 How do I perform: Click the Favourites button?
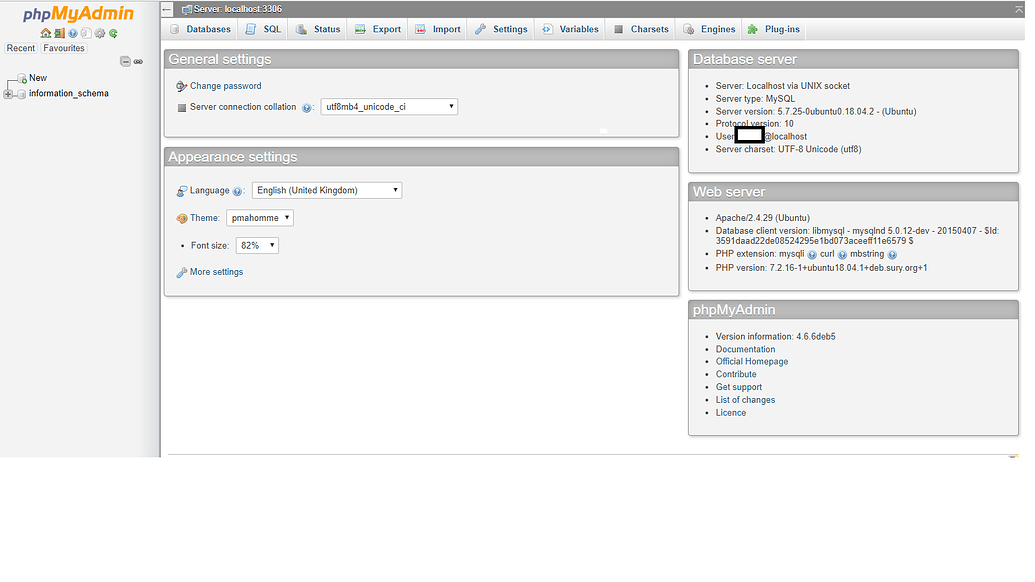click(x=63, y=48)
